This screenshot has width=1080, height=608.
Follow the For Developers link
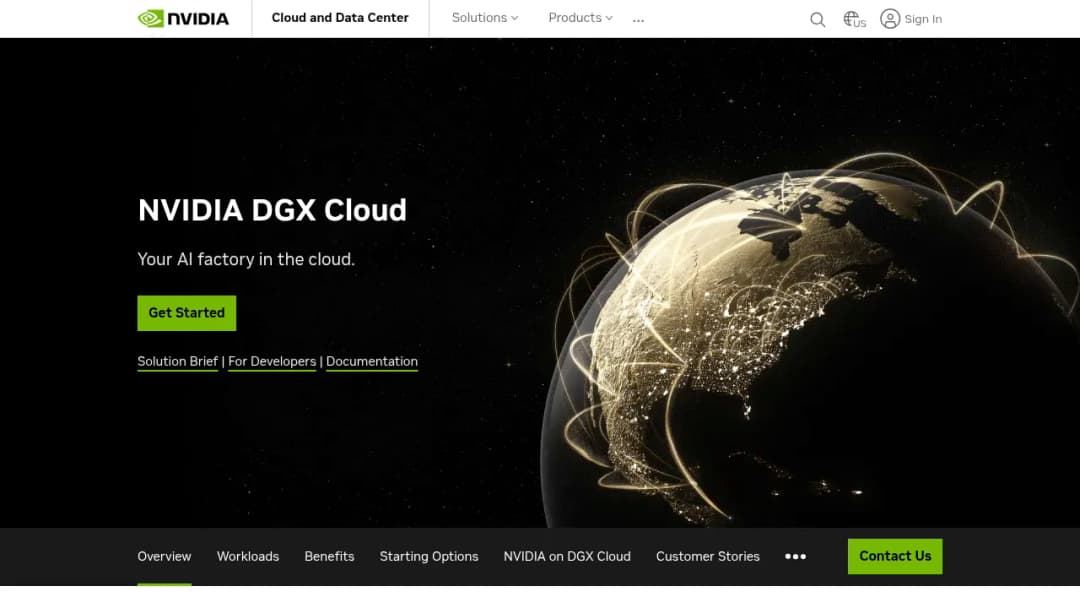272,361
